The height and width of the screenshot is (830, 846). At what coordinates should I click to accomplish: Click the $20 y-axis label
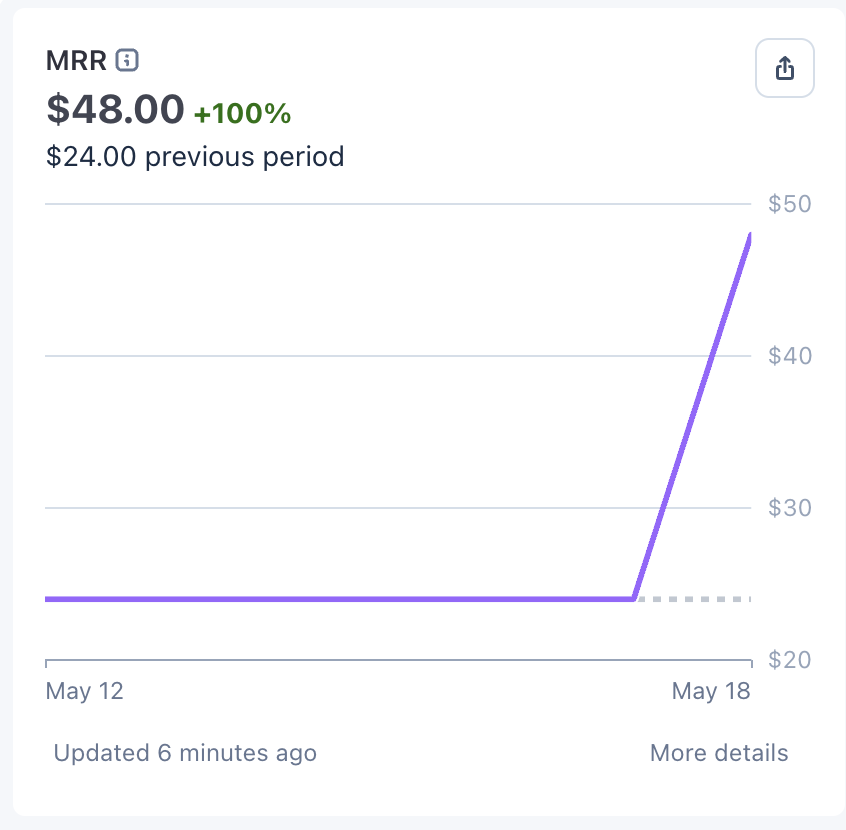click(x=790, y=659)
